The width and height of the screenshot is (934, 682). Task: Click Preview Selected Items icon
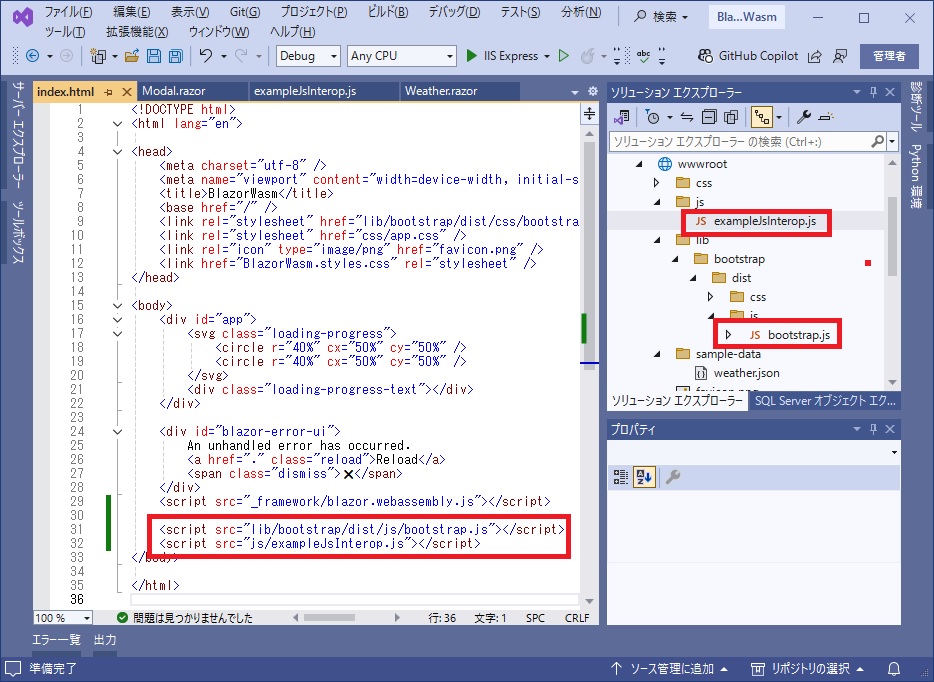click(826, 117)
